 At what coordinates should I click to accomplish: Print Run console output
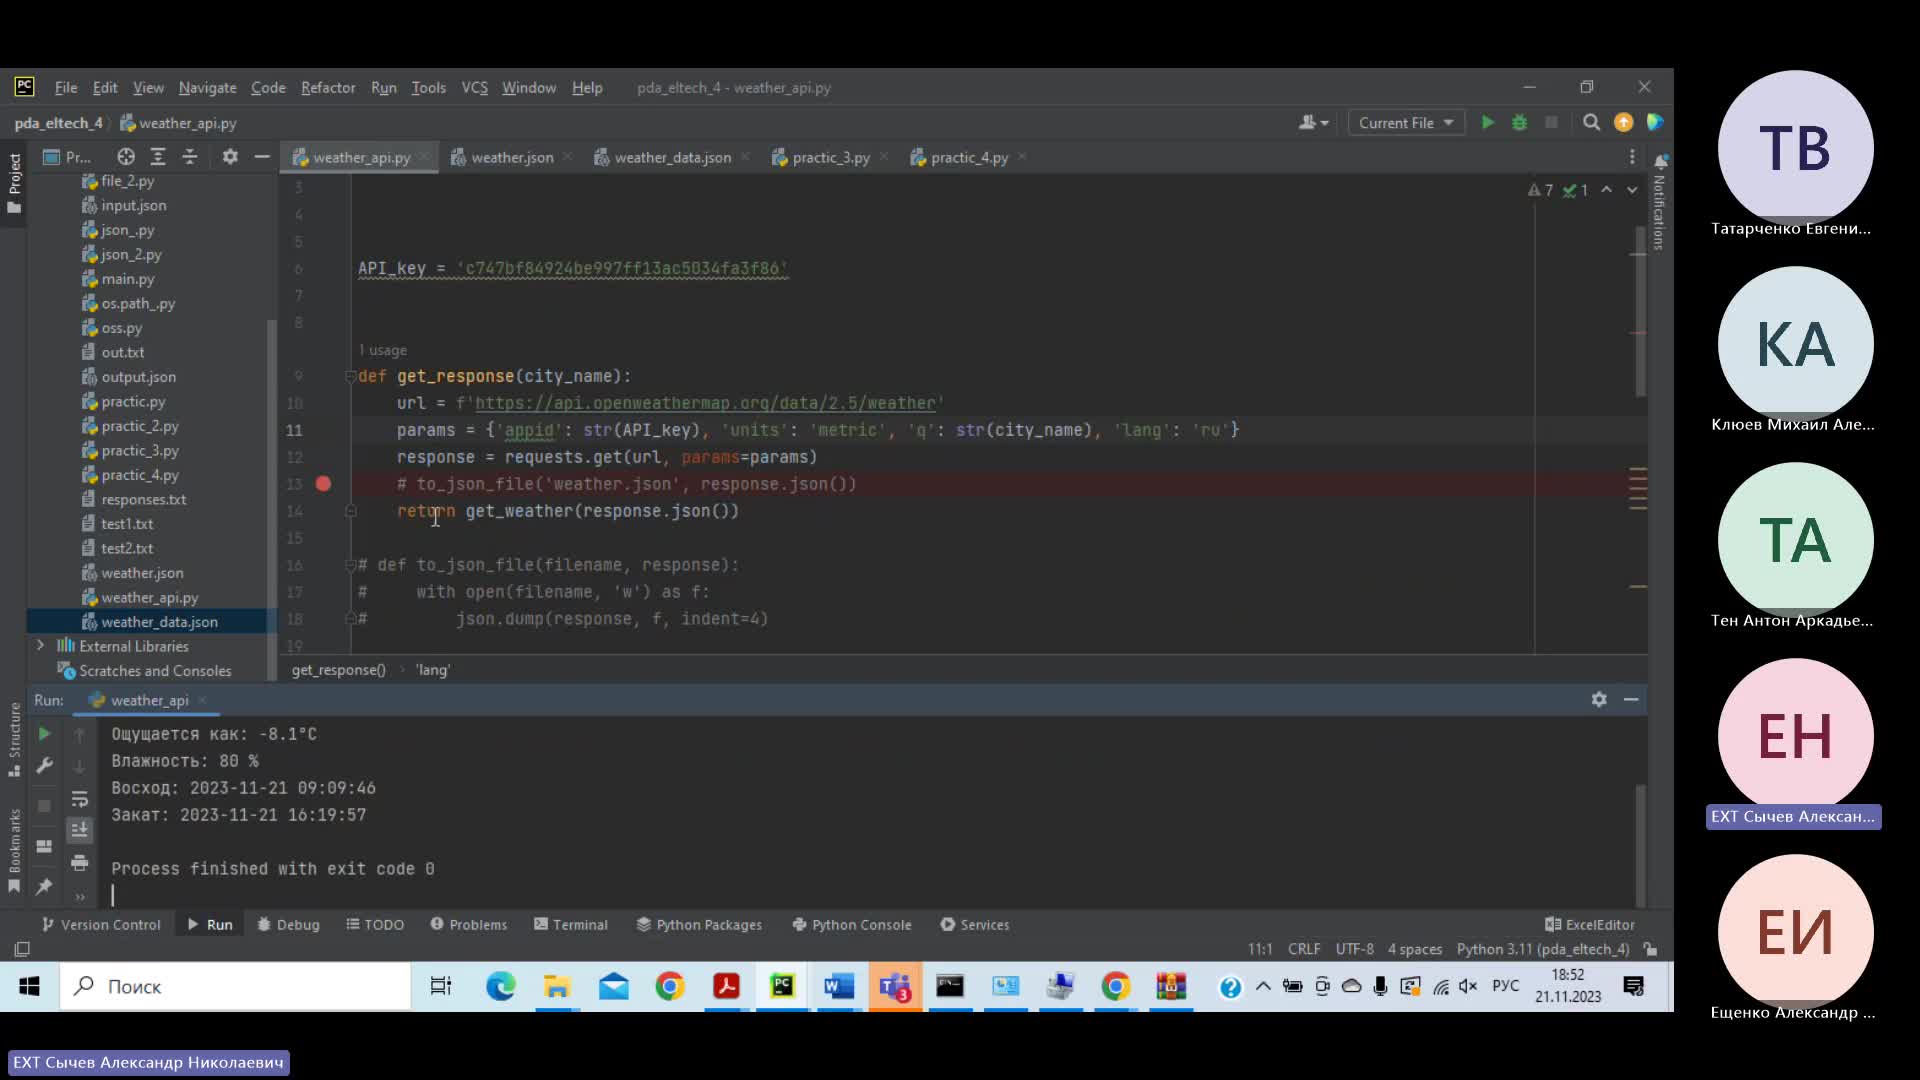pyautogui.click(x=80, y=863)
